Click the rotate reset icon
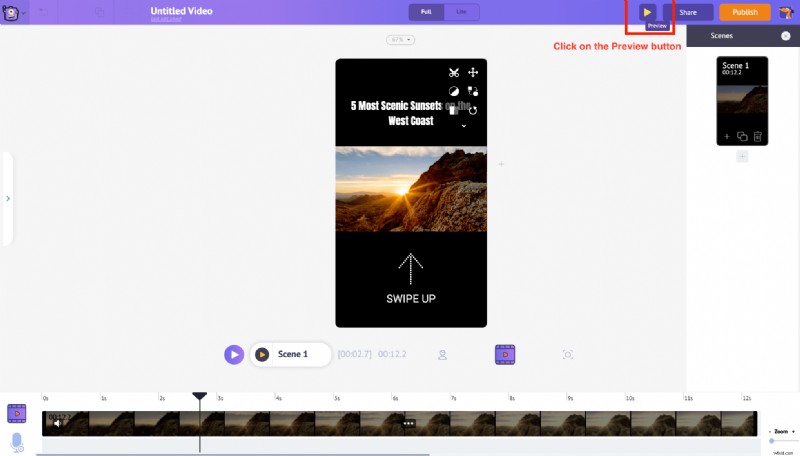This screenshot has width=800, height=456. [x=473, y=110]
